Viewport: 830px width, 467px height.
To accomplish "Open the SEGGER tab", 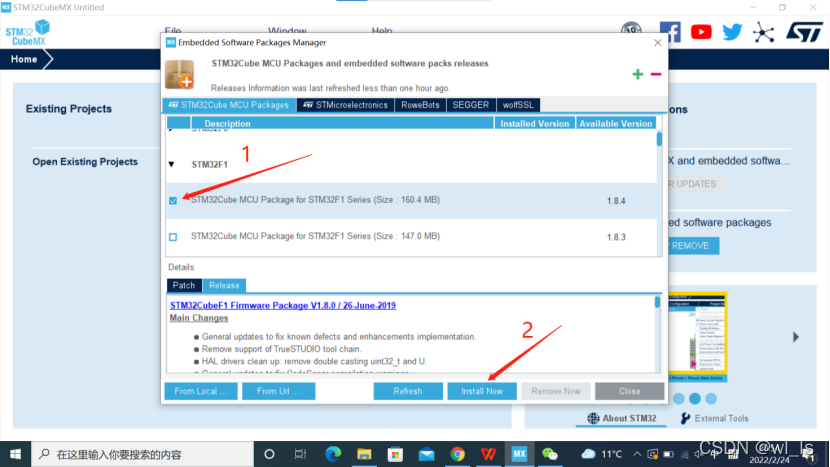I will click(471, 105).
